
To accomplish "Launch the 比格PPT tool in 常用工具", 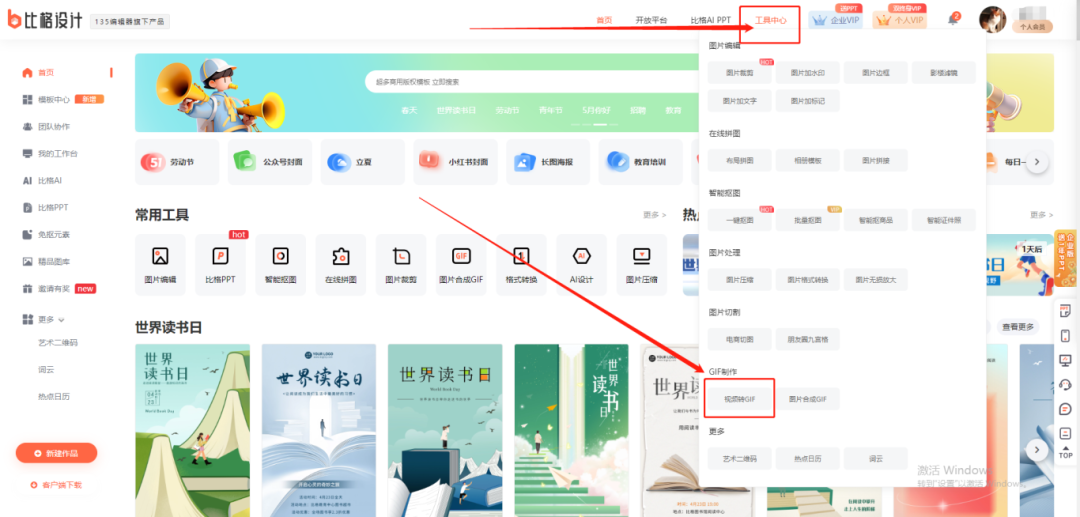I will [x=220, y=257].
